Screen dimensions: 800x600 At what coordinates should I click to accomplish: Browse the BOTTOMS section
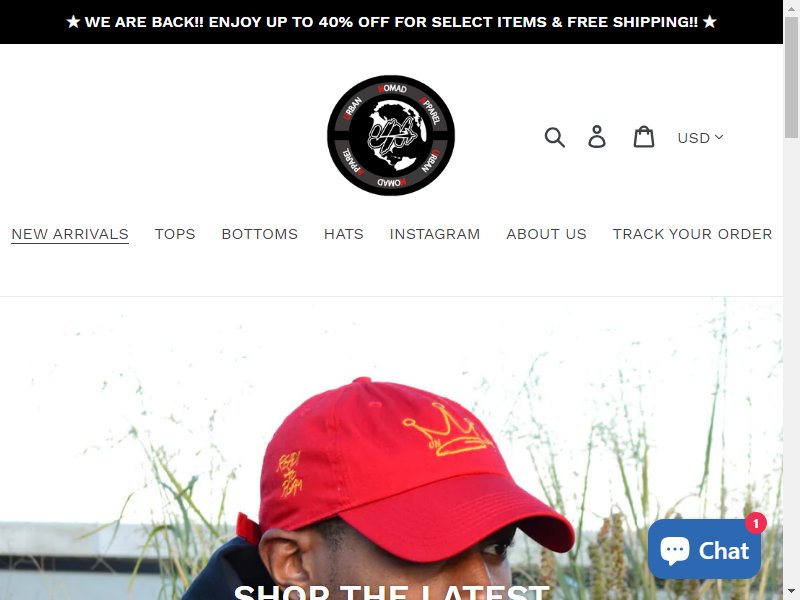(x=260, y=234)
